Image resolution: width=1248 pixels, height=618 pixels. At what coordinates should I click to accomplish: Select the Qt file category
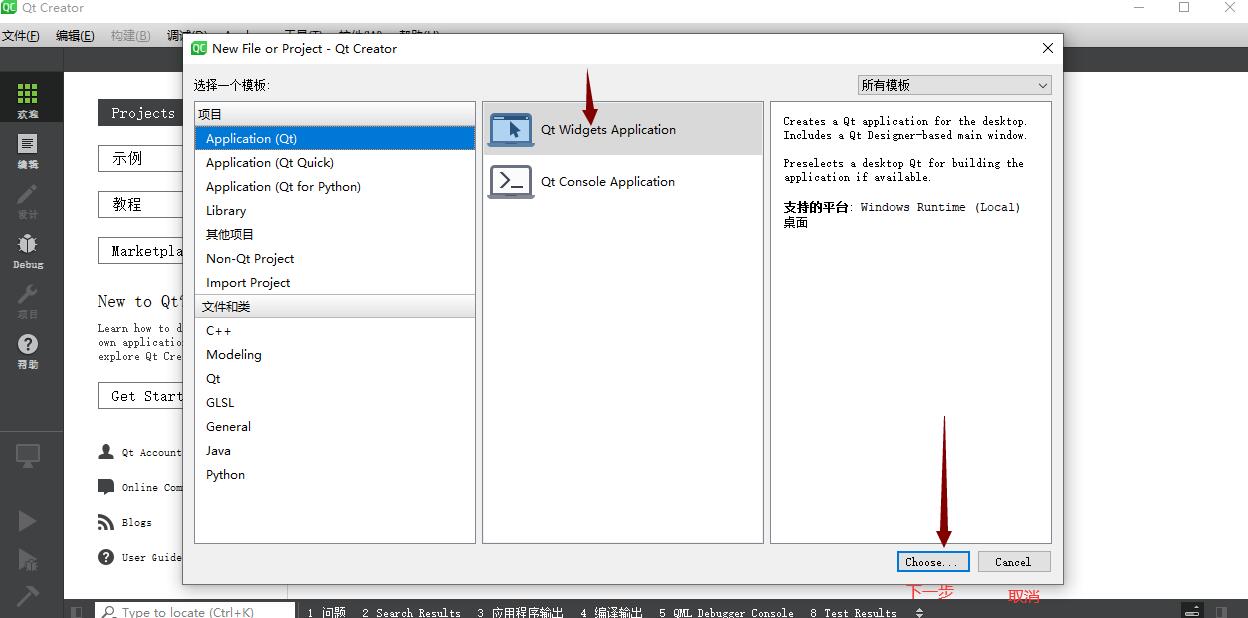pos(335,378)
